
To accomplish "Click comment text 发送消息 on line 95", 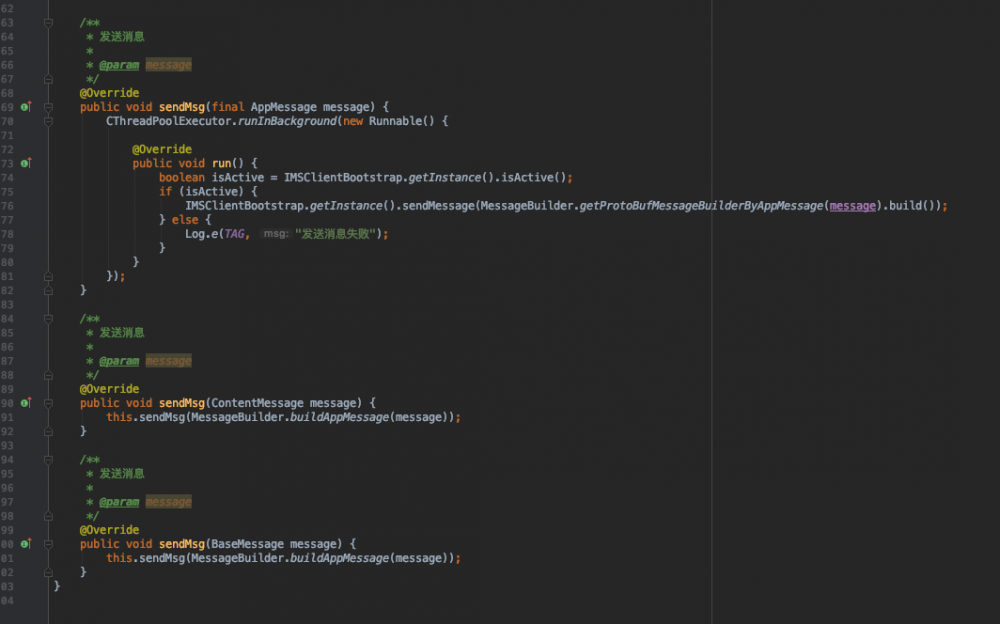I will 122,474.
